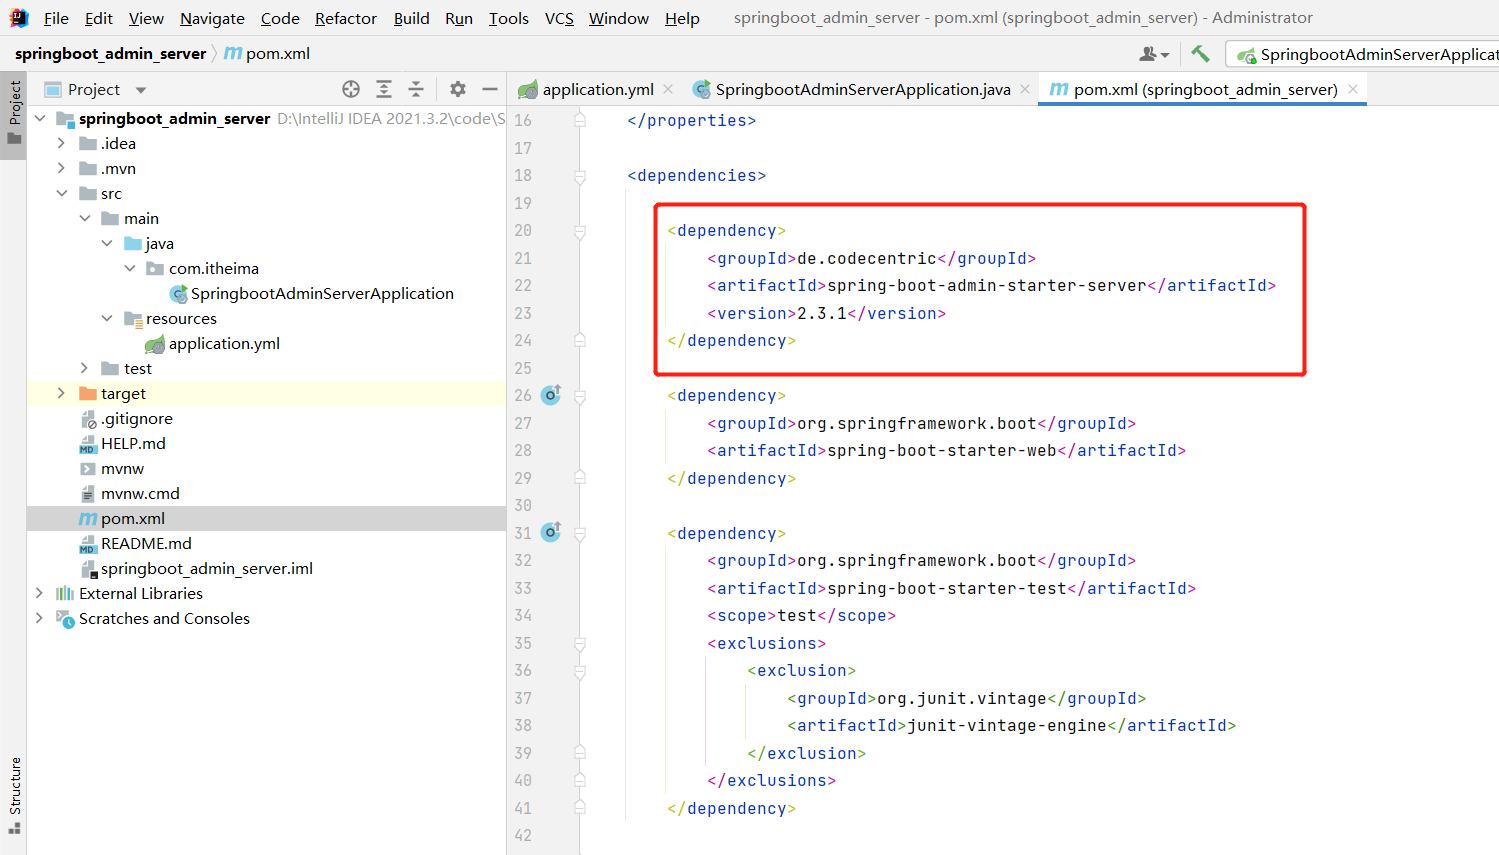This screenshot has width=1499, height=855.
Task: Collapse the resources folder
Action: 108,318
